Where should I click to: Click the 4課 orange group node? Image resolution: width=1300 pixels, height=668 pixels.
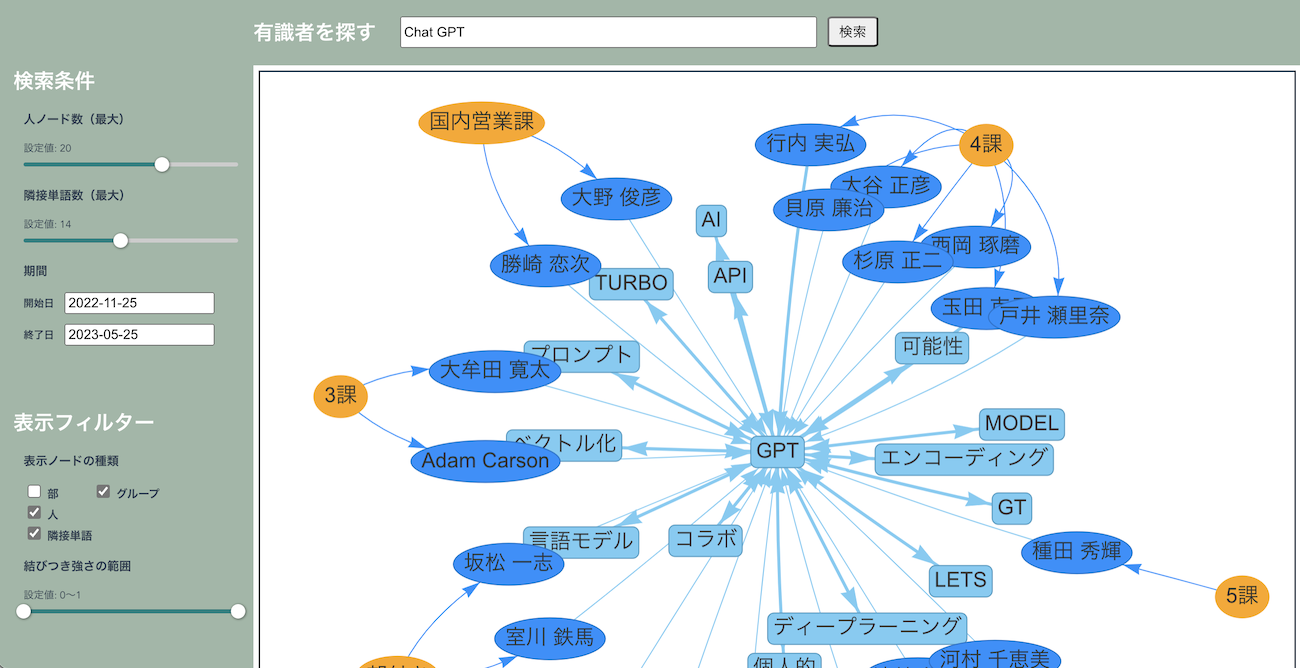point(985,145)
